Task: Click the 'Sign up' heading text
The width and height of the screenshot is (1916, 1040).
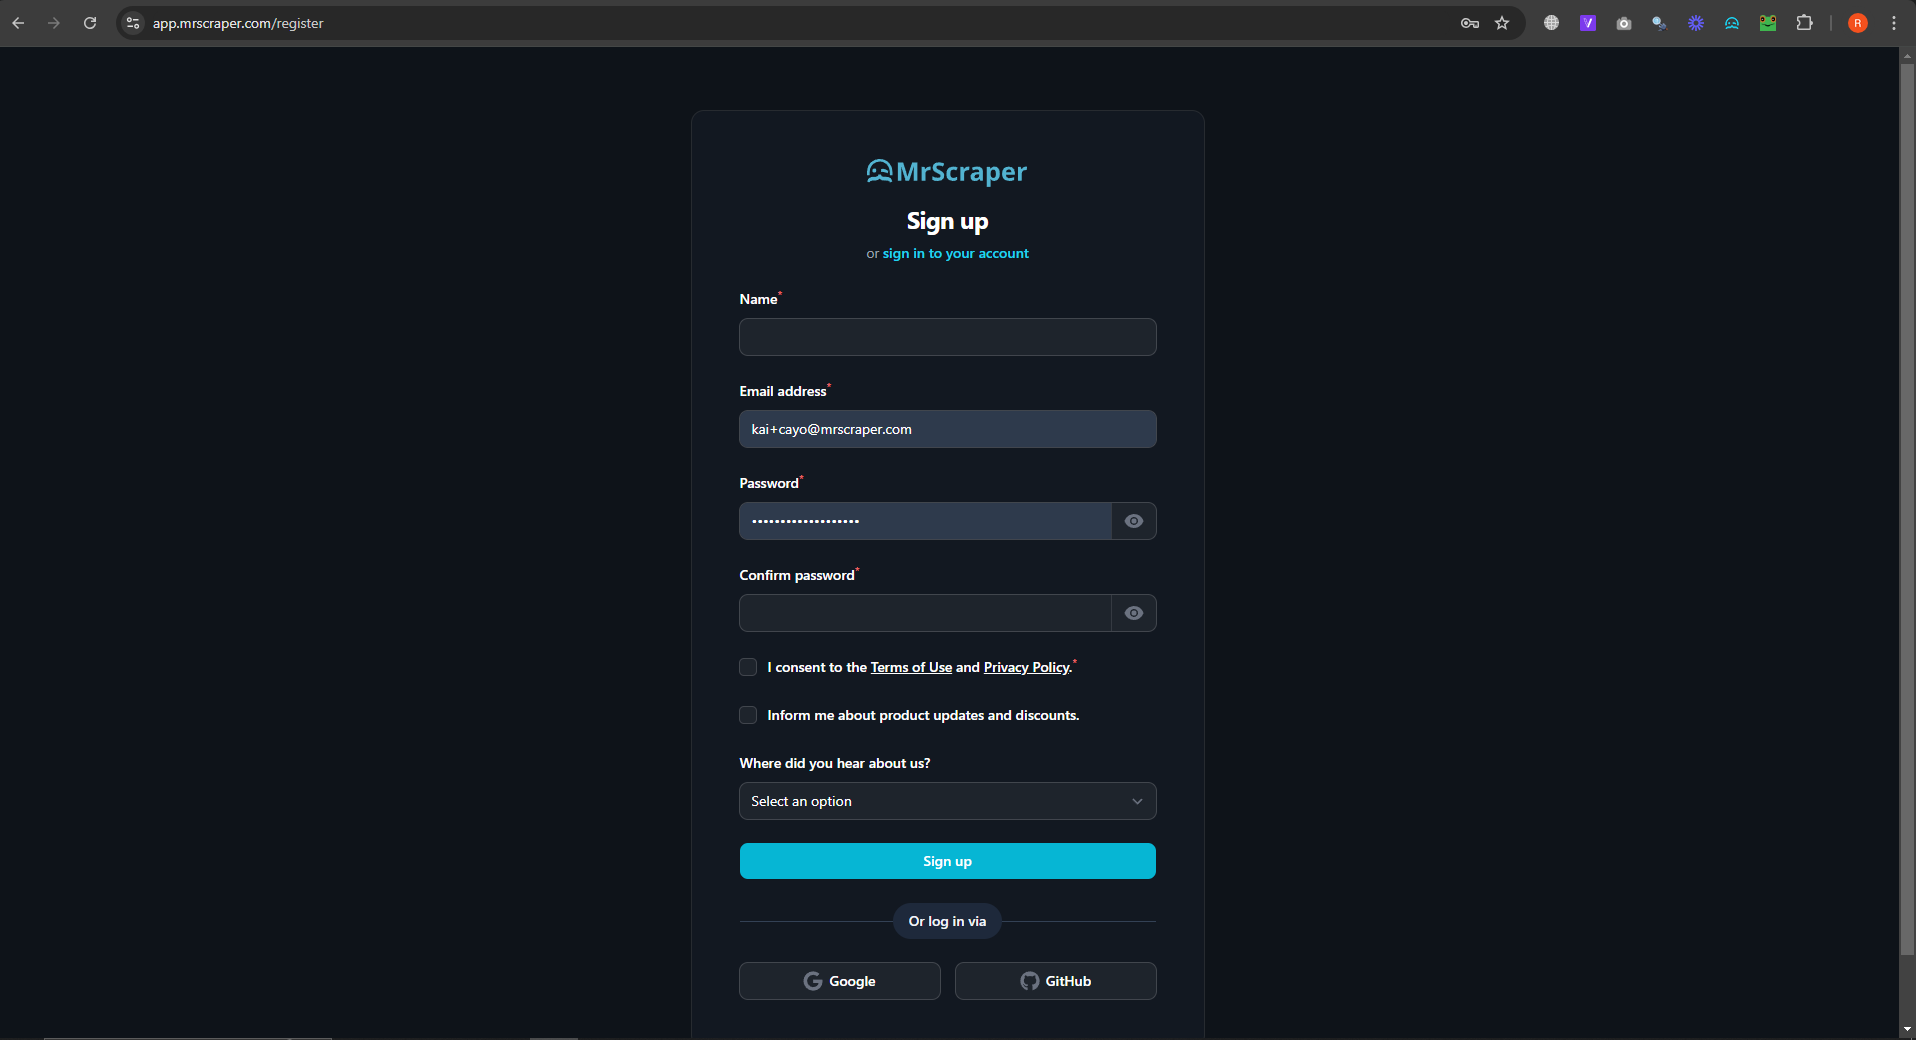Action: [947, 221]
